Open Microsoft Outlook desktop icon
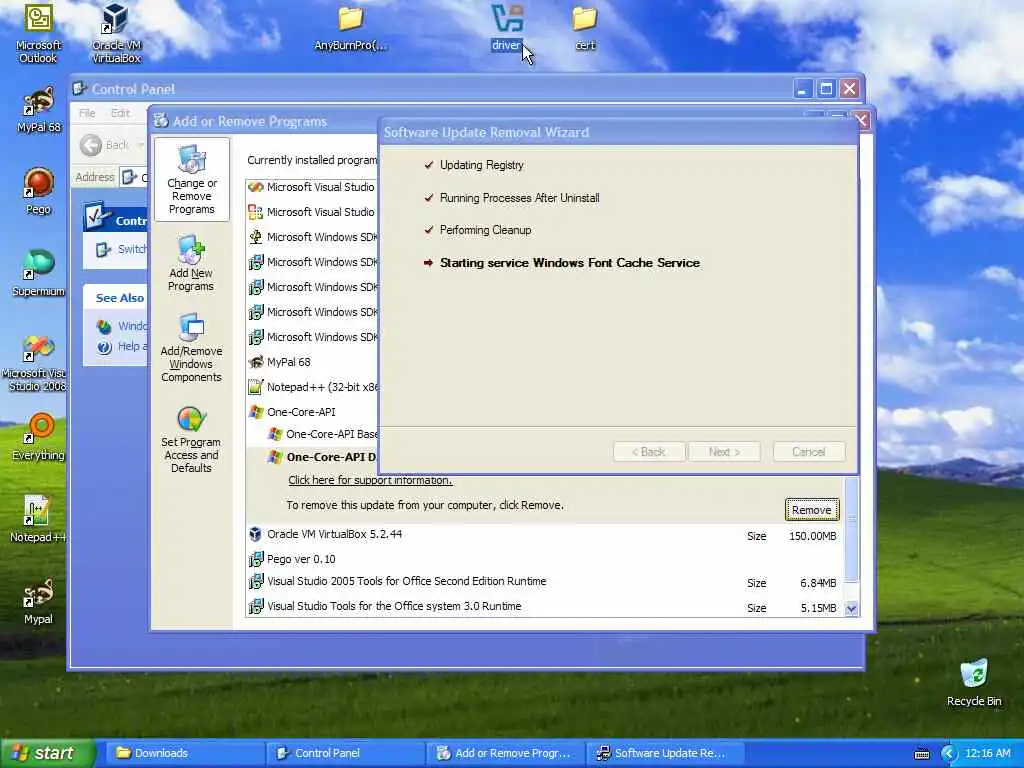 [38, 33]
